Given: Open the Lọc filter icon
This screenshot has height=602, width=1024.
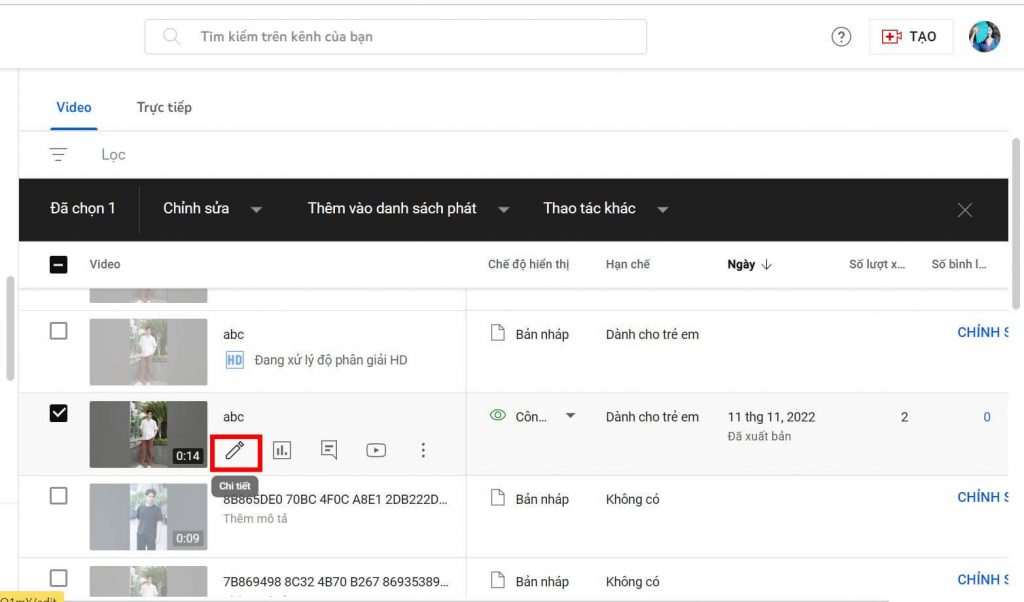Looking at the screenshot, I should (x=57, y=154).
